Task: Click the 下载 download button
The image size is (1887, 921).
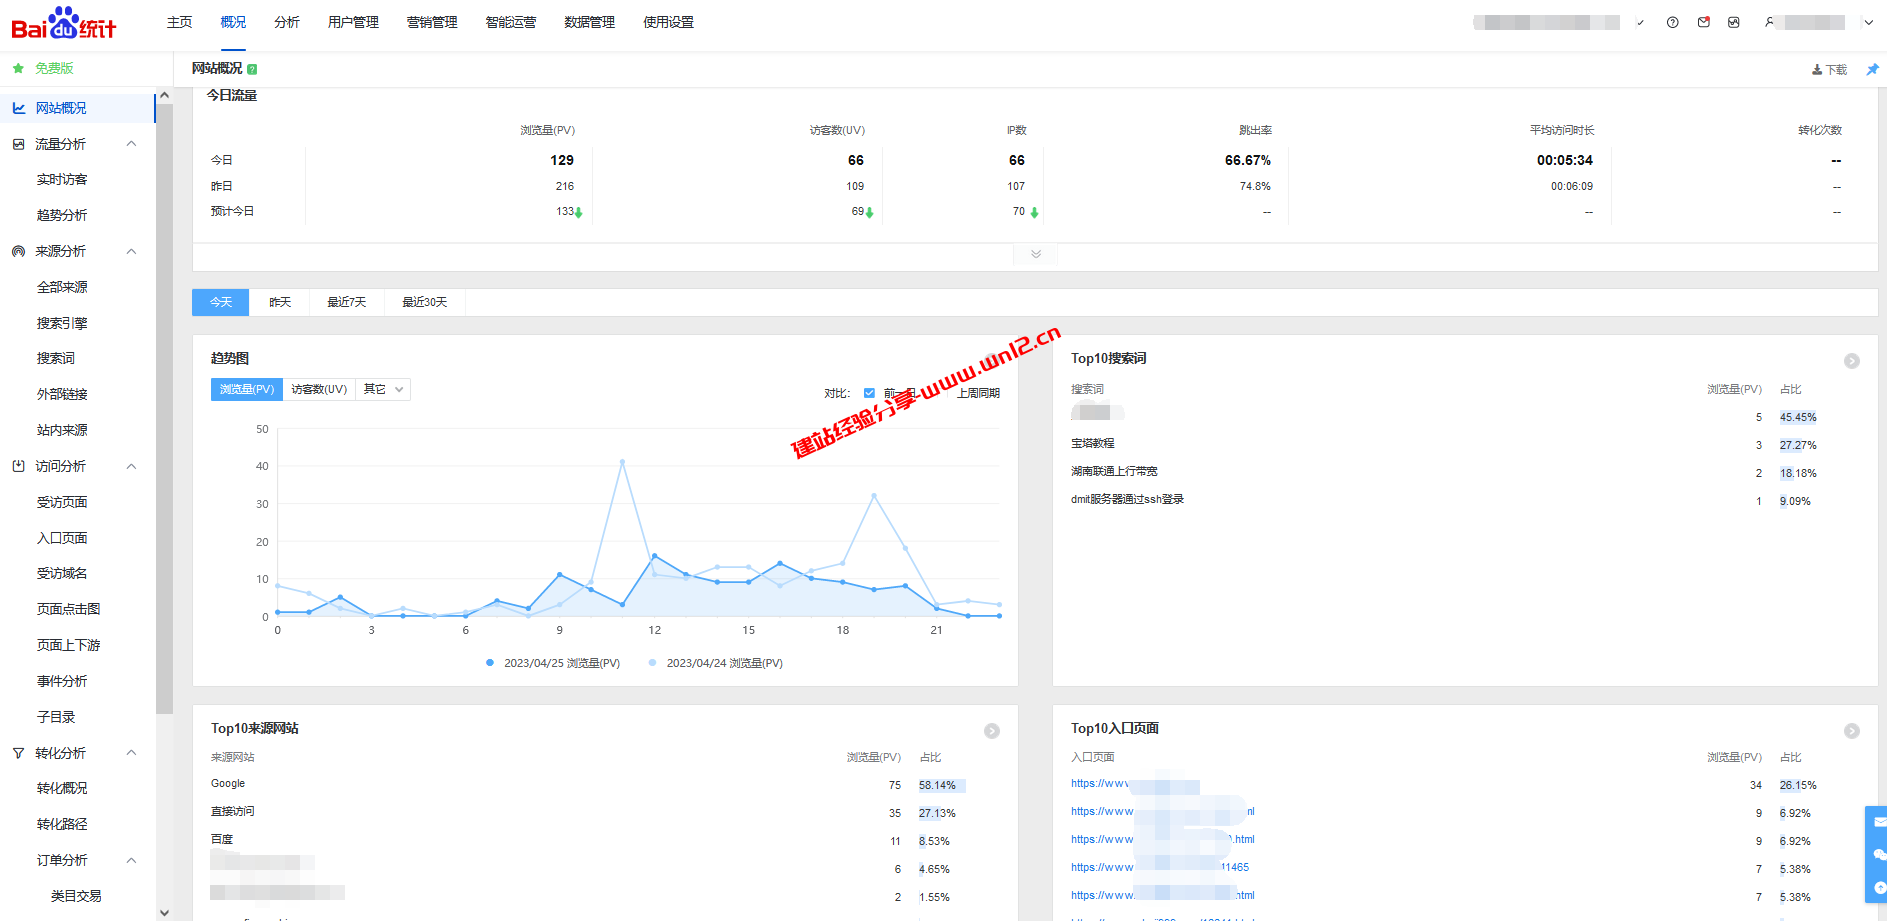Action: (x=1829, y=70)
